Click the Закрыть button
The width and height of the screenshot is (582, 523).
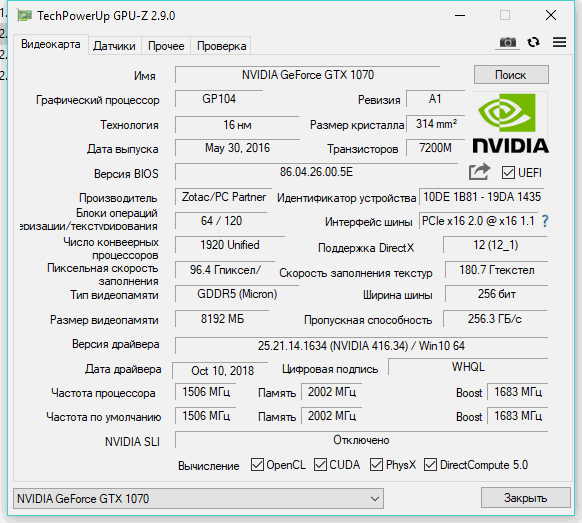click(x=526, y=498)
